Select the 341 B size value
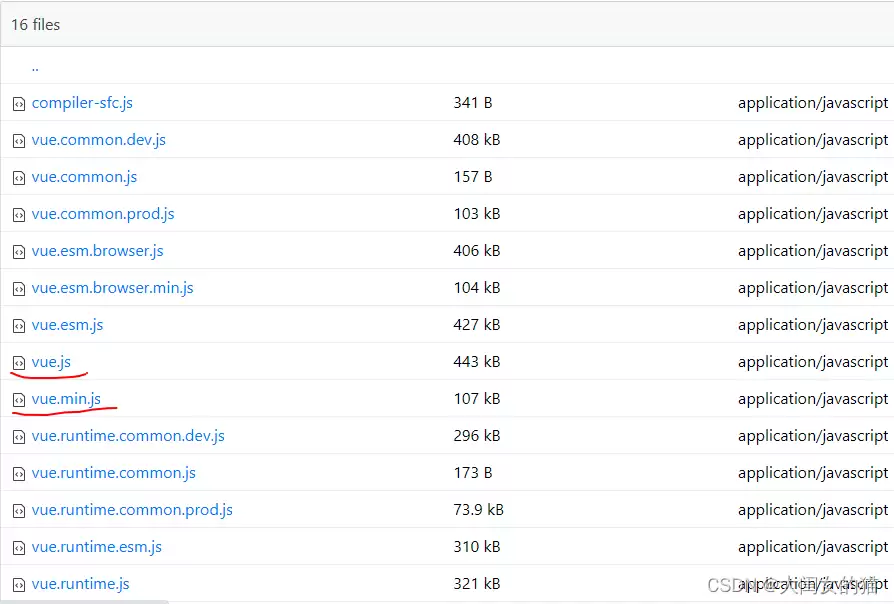The height and width of the screenshot is (604, 894). click(473, 103)
